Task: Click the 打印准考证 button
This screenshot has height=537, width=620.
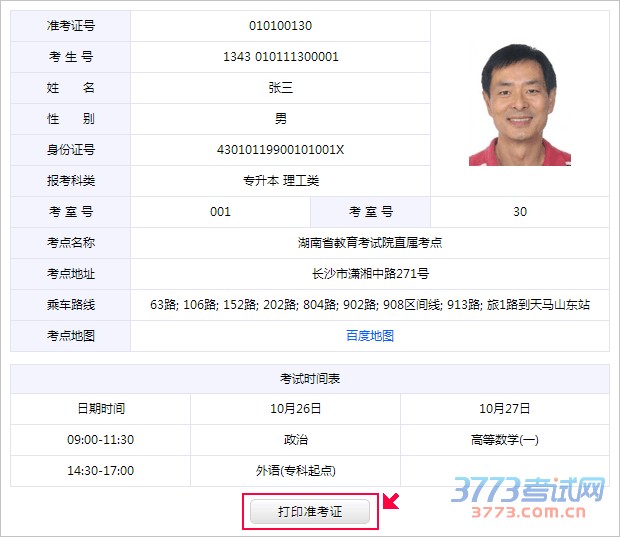Action: [x=310, y=511]
